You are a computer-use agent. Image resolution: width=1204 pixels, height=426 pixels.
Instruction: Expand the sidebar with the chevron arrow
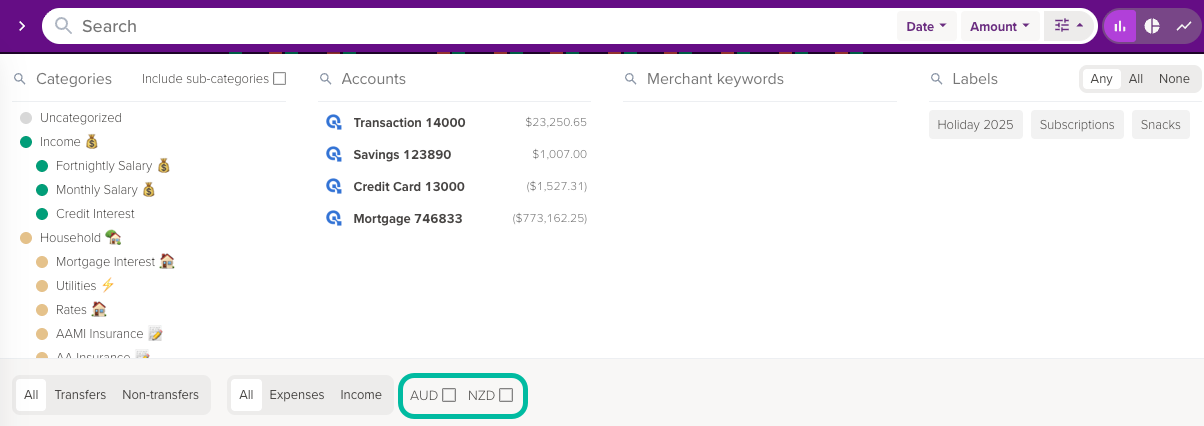tap(21, 26)
